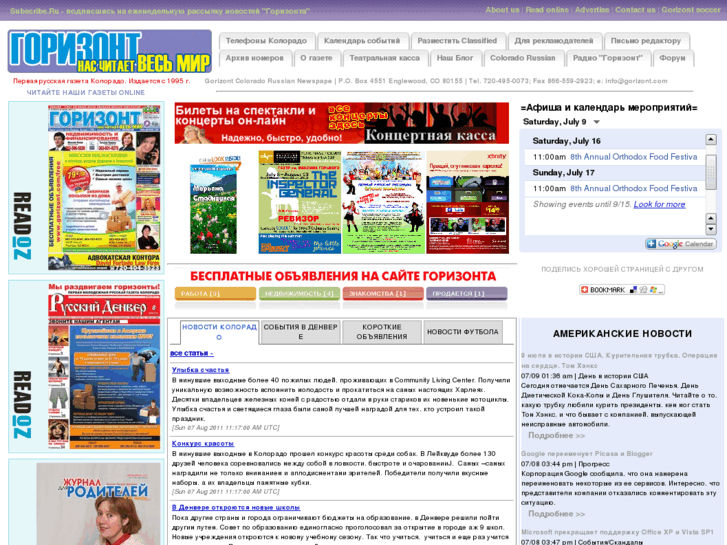Viewport: 727px width, 545px height.
Task: Open the Contact us link
Action: click(635, 10)
